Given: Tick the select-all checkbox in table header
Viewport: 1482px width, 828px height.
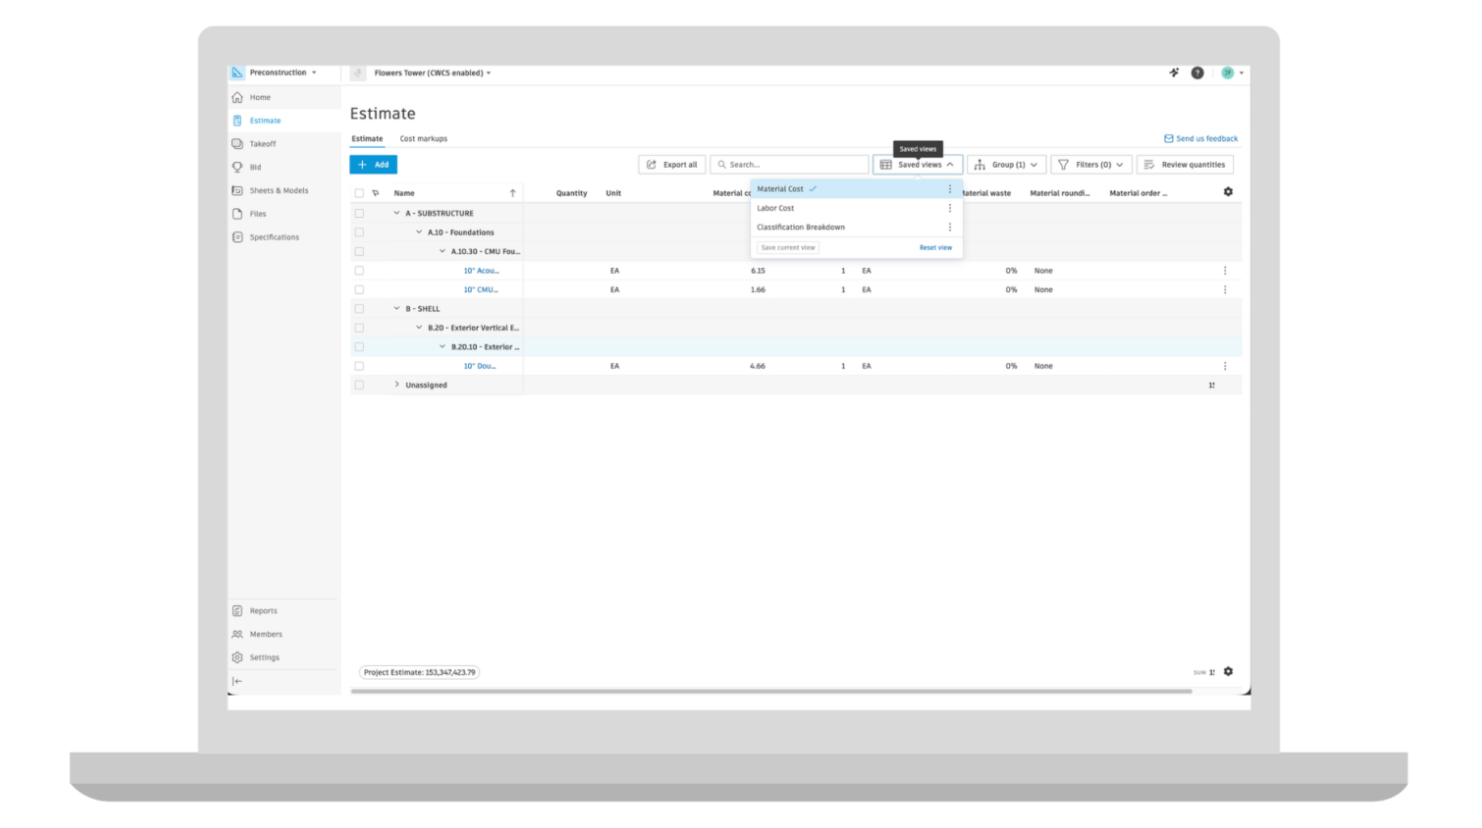Looking at the screenshot, I should click(x=359, y=193).
